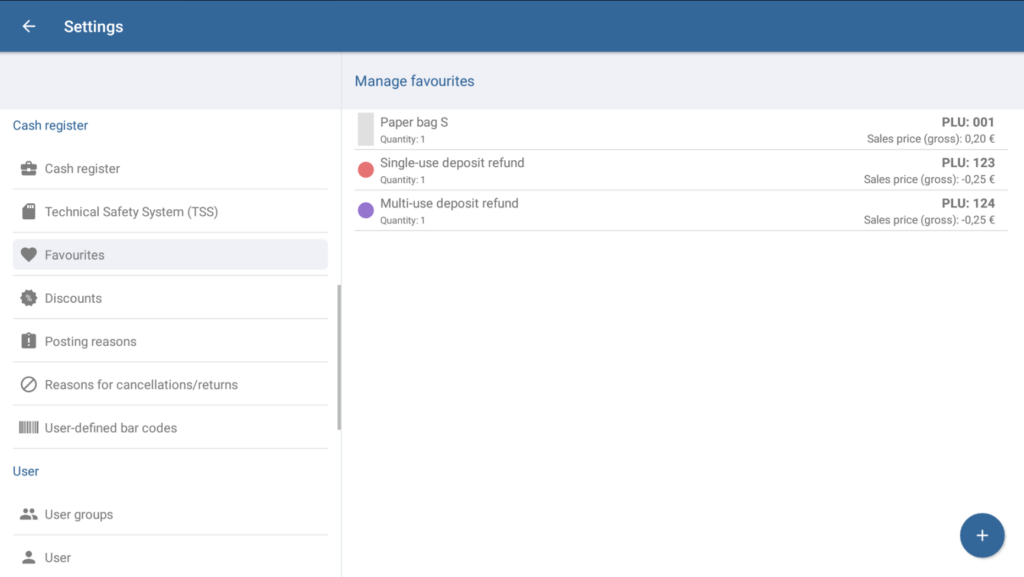Click the heart icon next to Favourites
1024x577 pixels.
coord(29,255)
